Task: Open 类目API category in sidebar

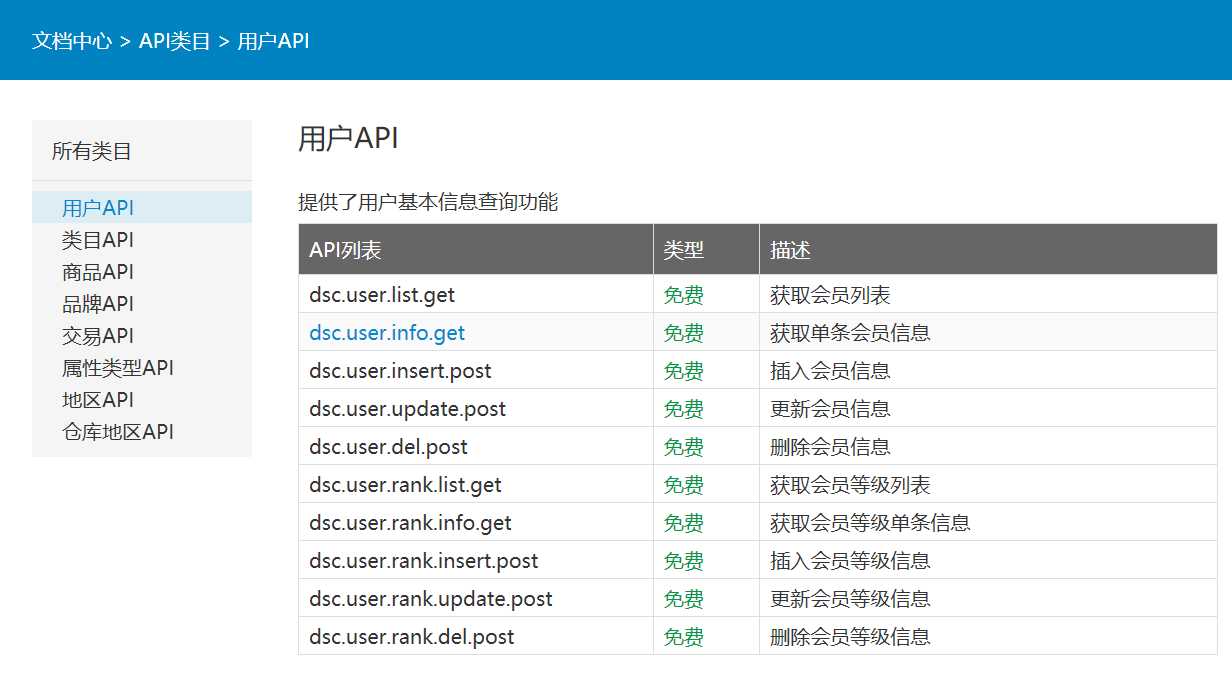Action: point(98,240)
